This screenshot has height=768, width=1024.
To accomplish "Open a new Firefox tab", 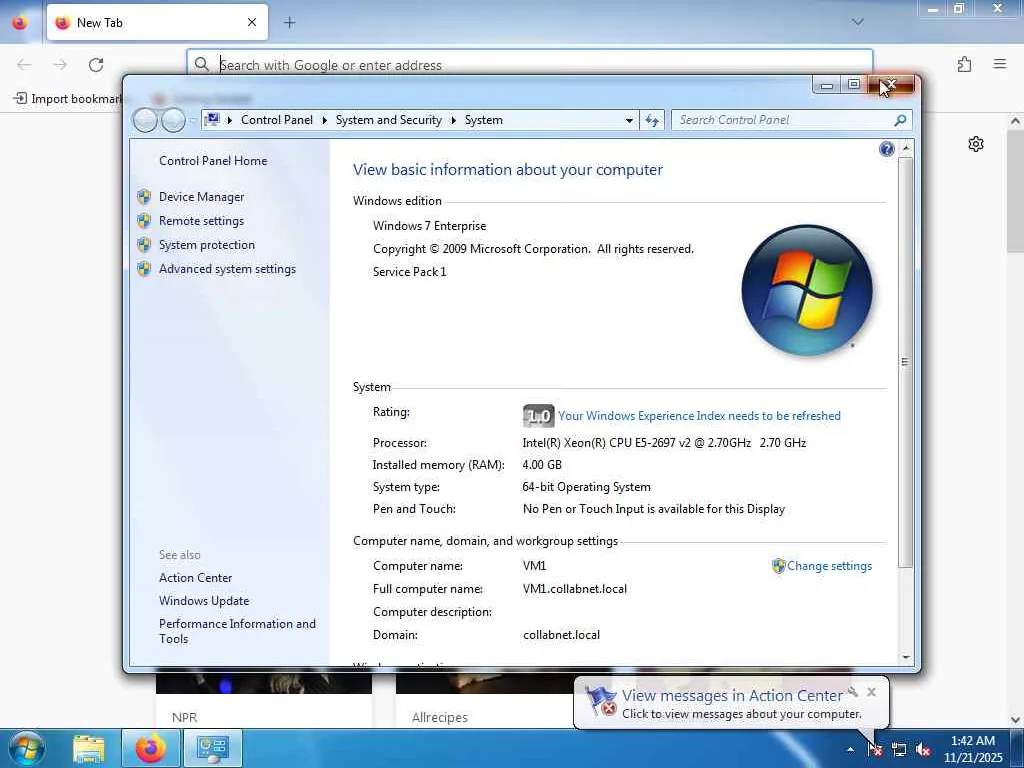I will click(x=290, y=23).
